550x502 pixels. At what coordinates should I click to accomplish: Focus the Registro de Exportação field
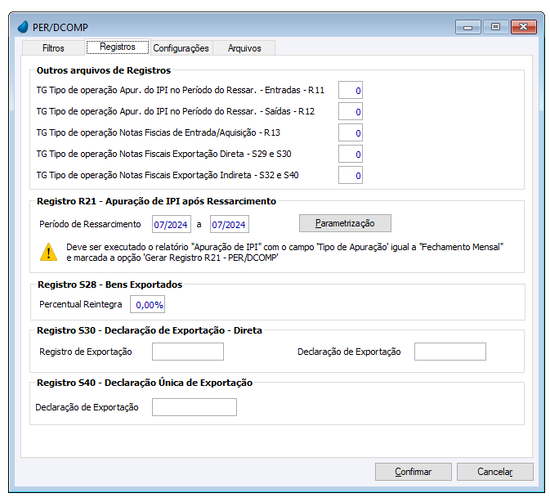pyautogui.click(x=188, y=352)
